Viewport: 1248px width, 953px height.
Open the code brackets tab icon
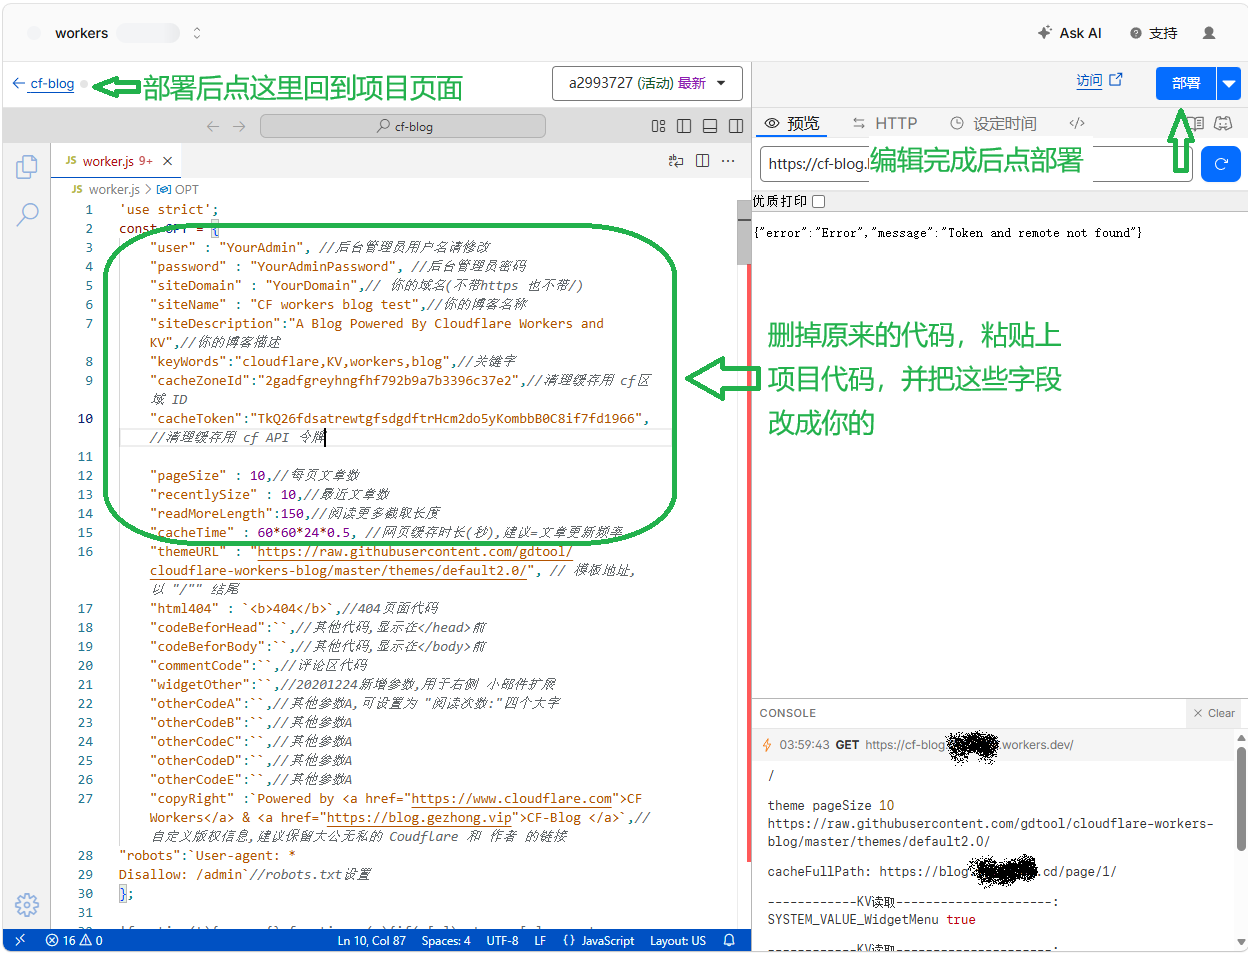[x=1077, y=123]
